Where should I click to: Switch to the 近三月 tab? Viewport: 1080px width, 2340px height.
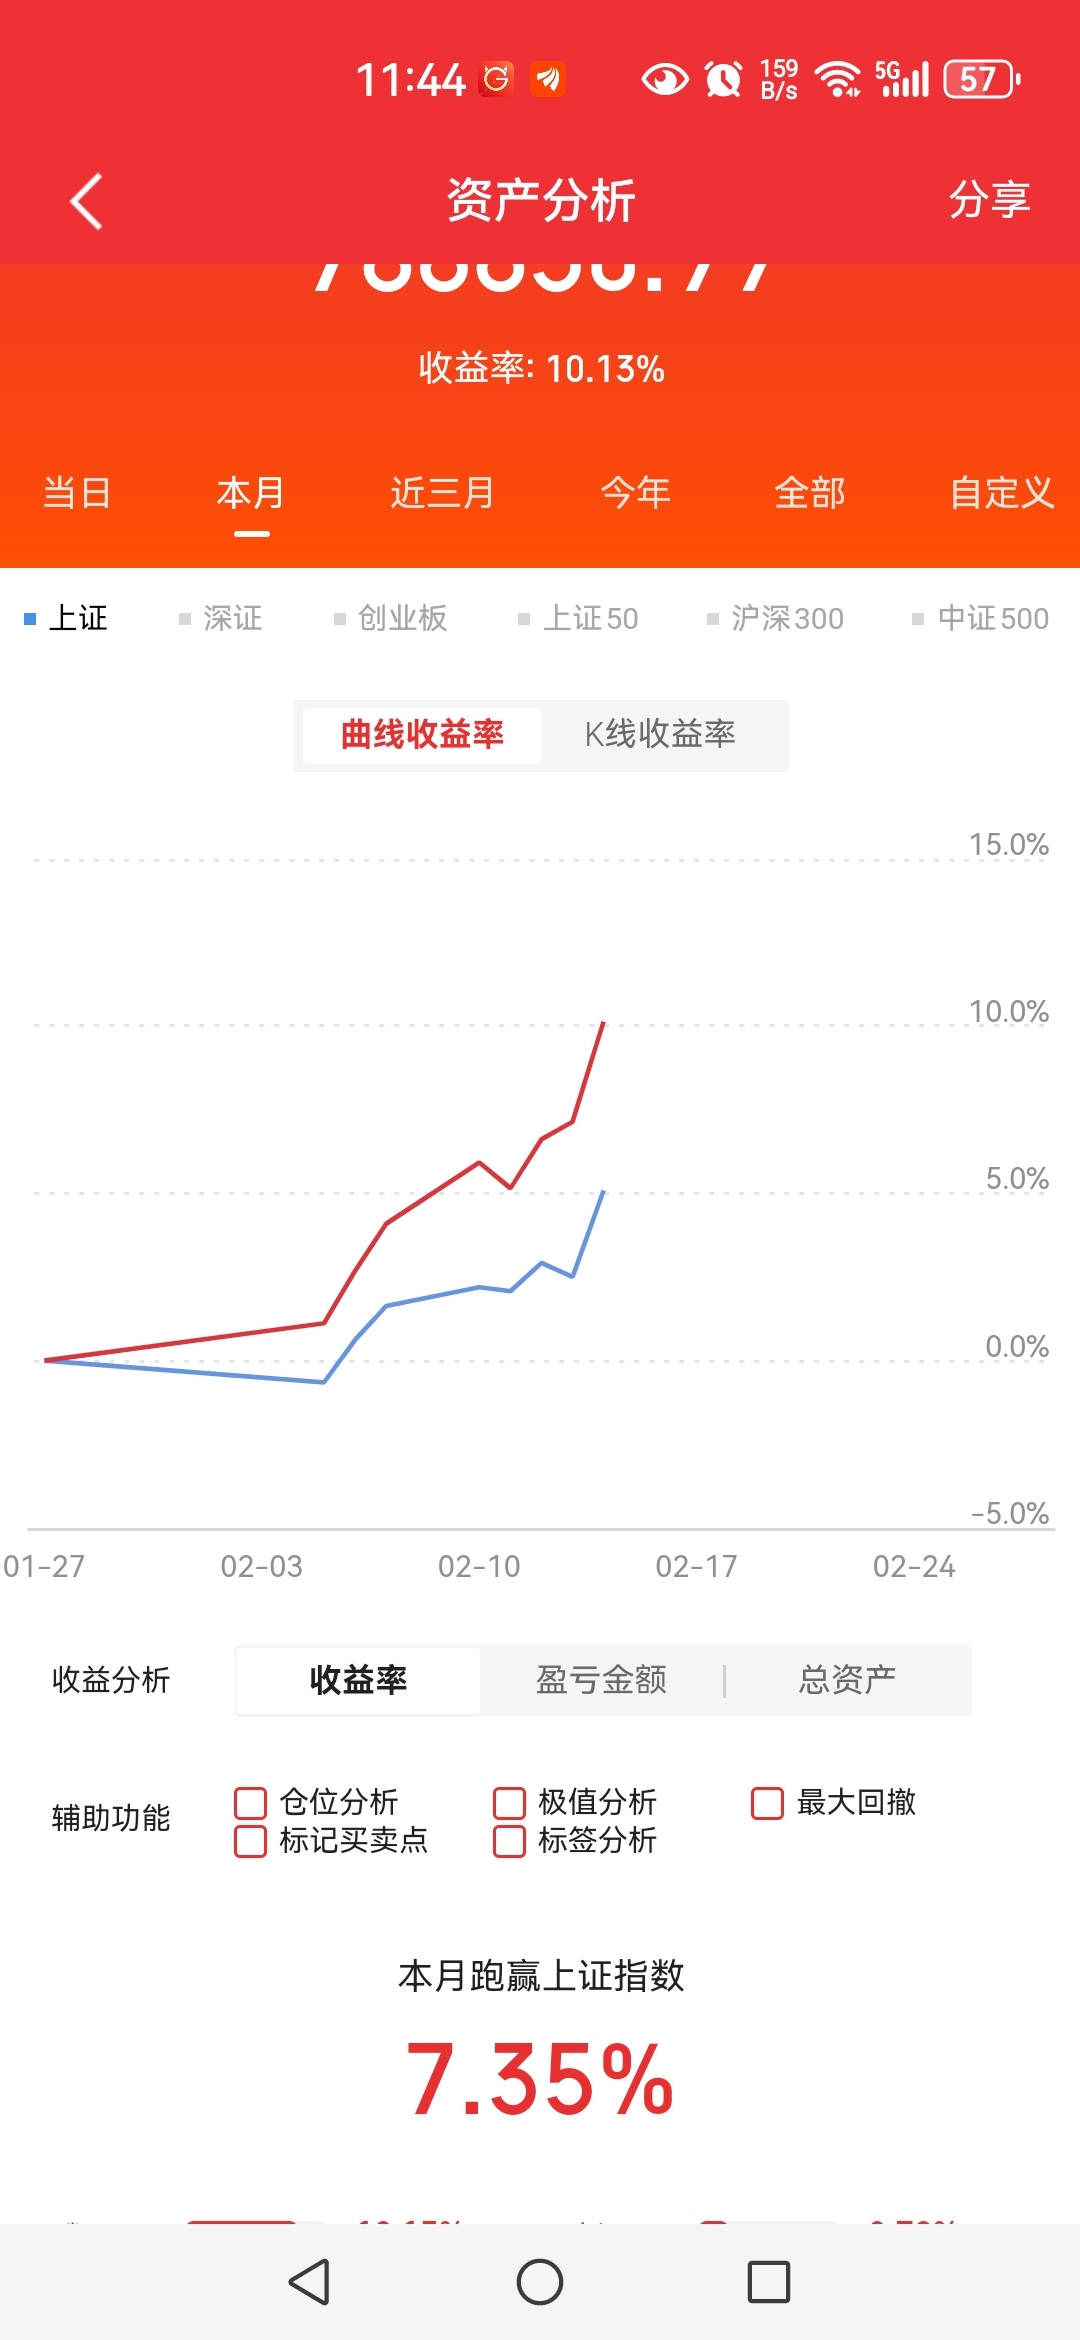coord(442,493)
